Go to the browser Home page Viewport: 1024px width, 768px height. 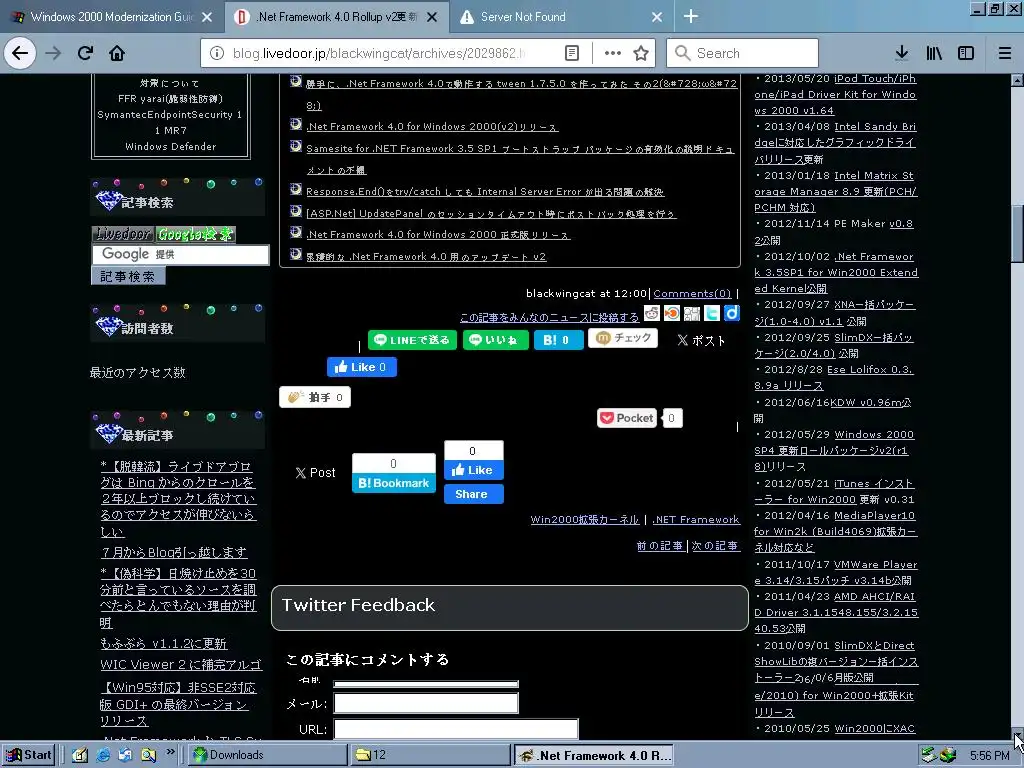(117, 53)
